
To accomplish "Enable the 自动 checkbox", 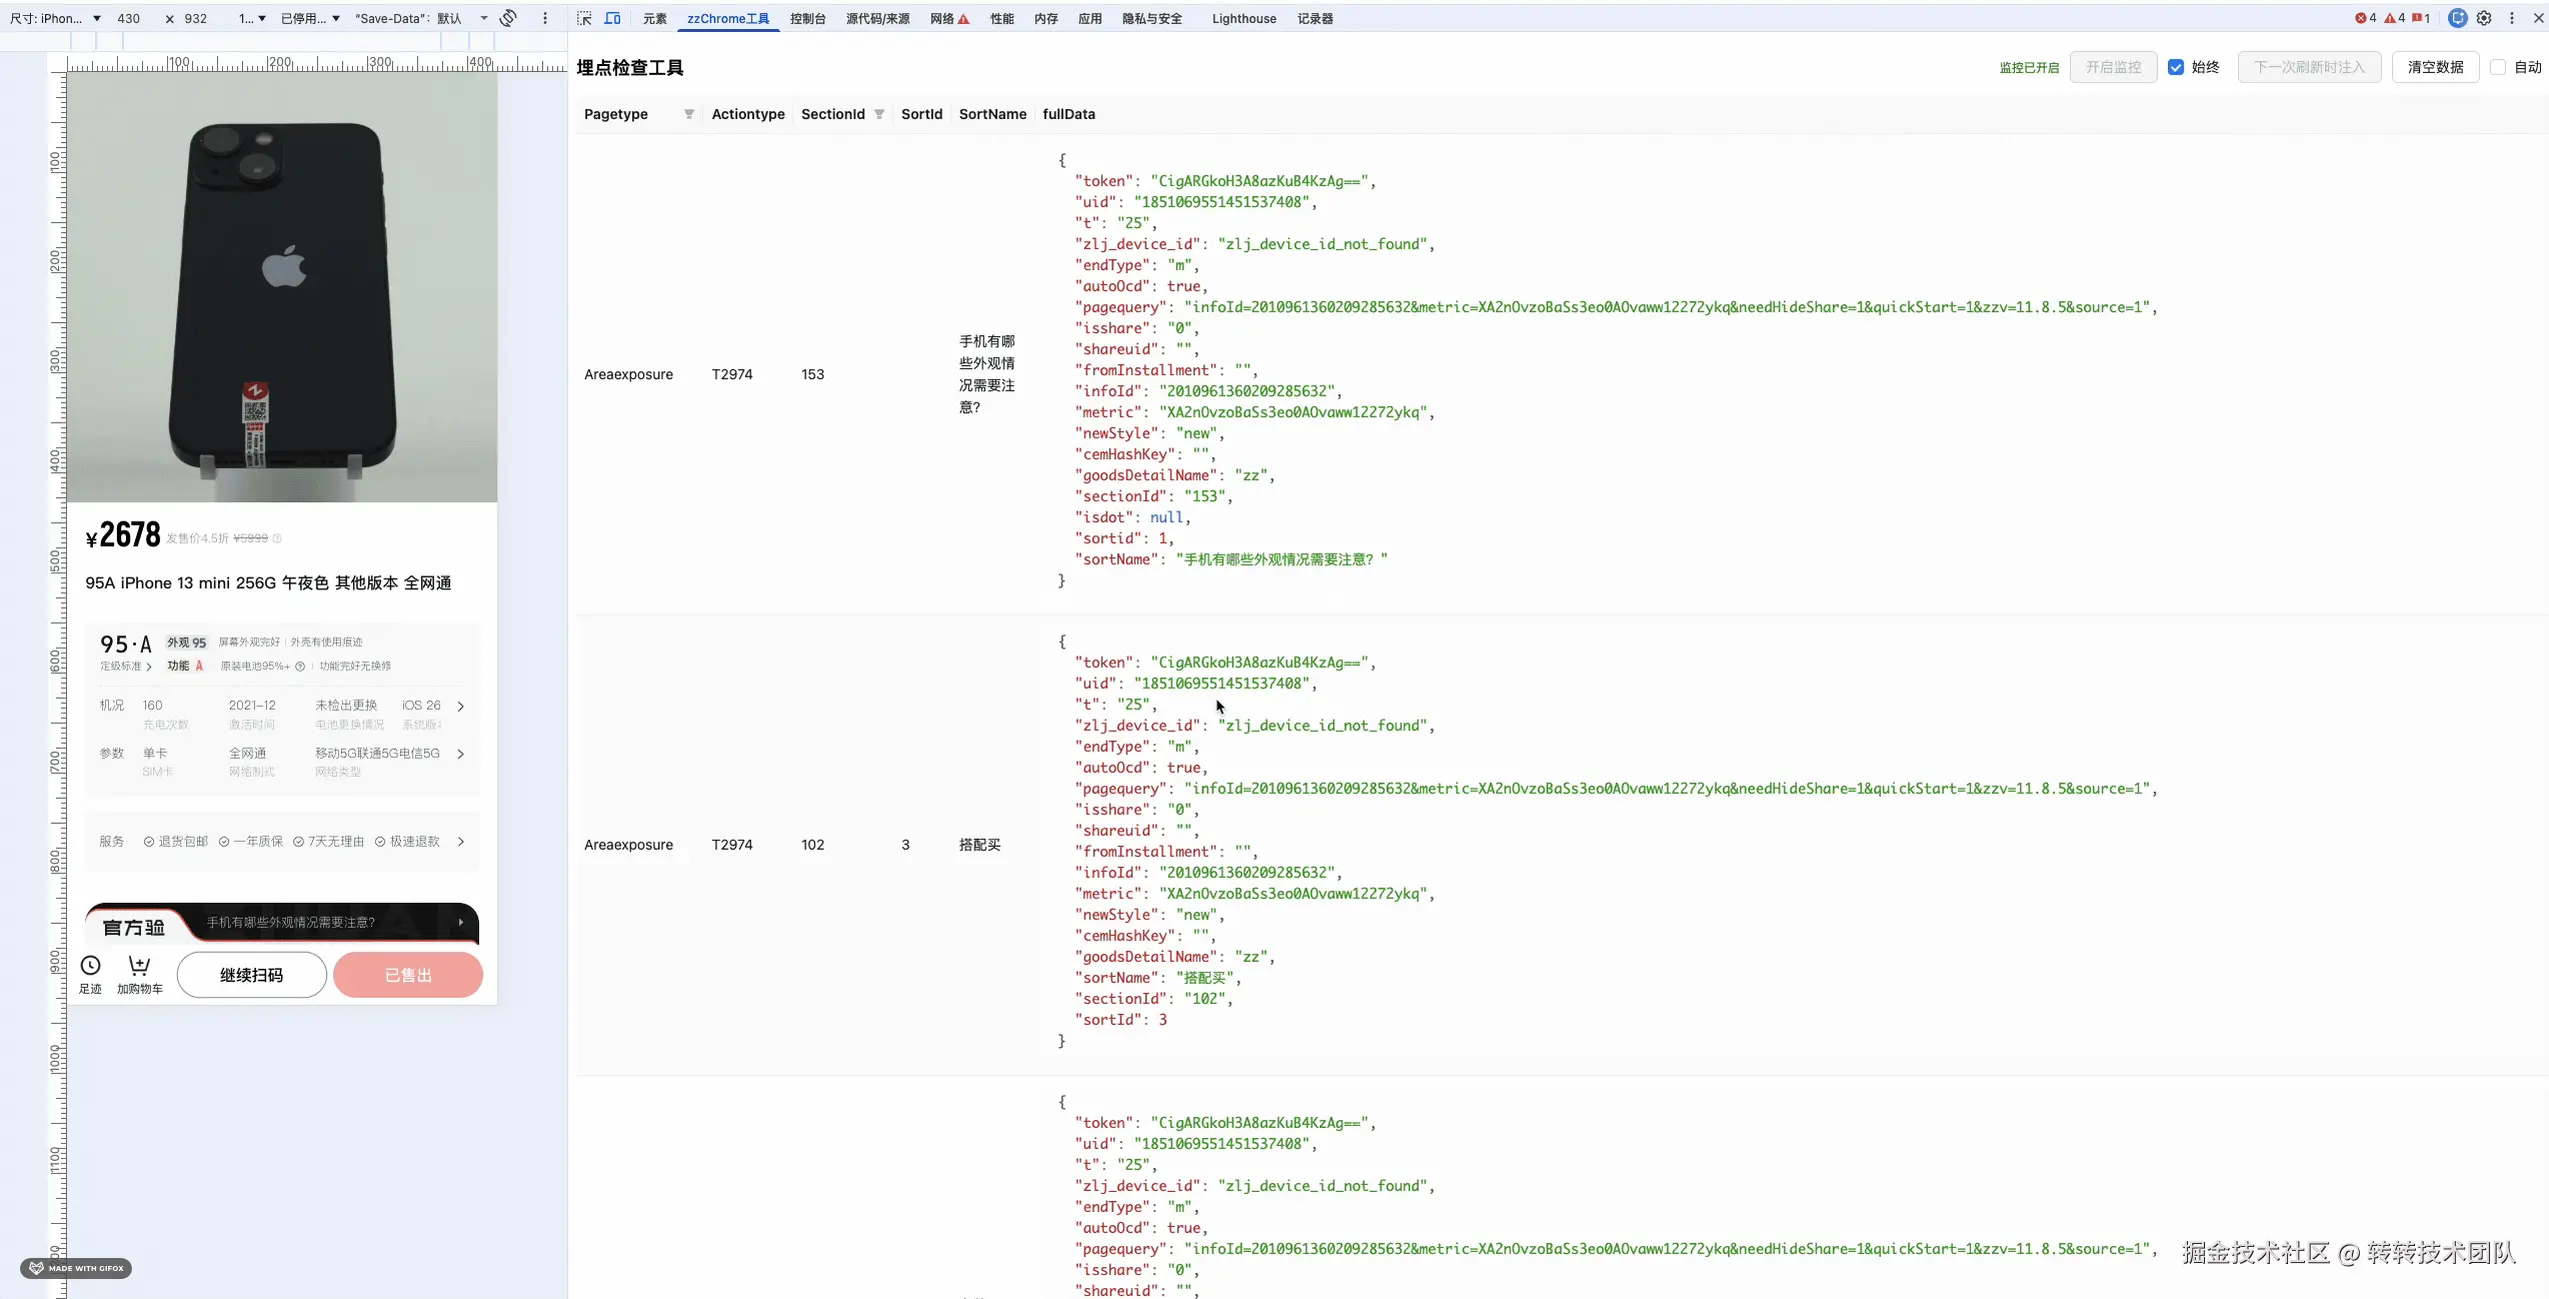I will (2498, 67).
